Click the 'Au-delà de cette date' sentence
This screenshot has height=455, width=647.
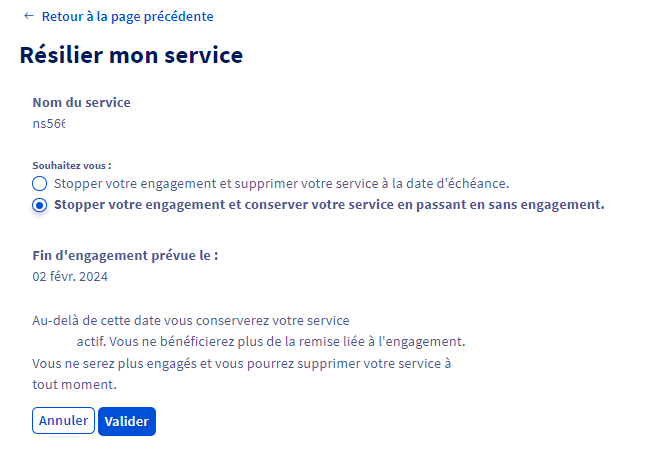pos(191,320)
